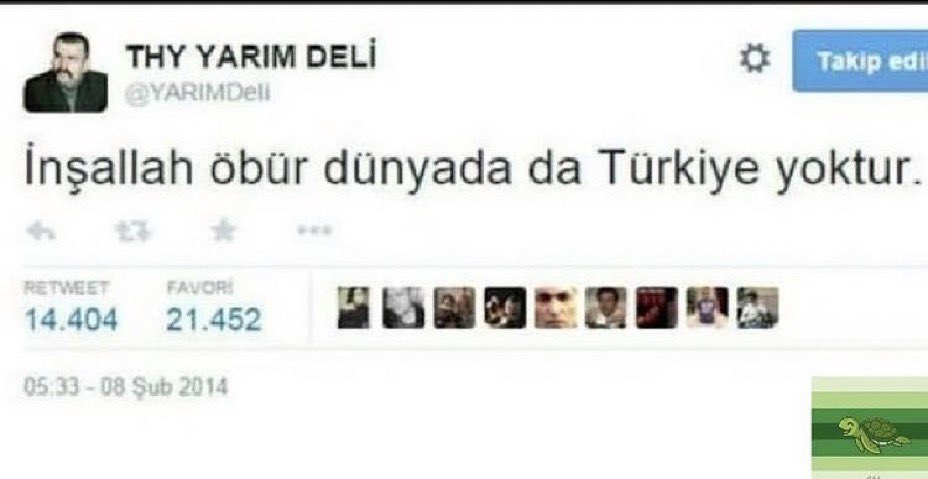Retweet using the retweet arrows icon
This screenshot has width=928, height=479.
click(x=133, y=232)
